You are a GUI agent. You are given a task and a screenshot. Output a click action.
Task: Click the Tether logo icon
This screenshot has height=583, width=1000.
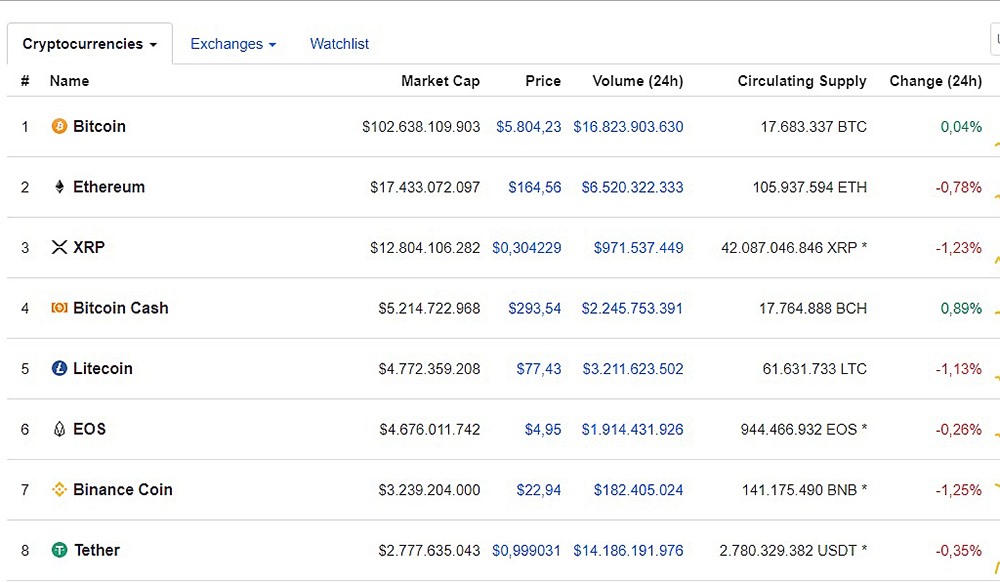59,550
